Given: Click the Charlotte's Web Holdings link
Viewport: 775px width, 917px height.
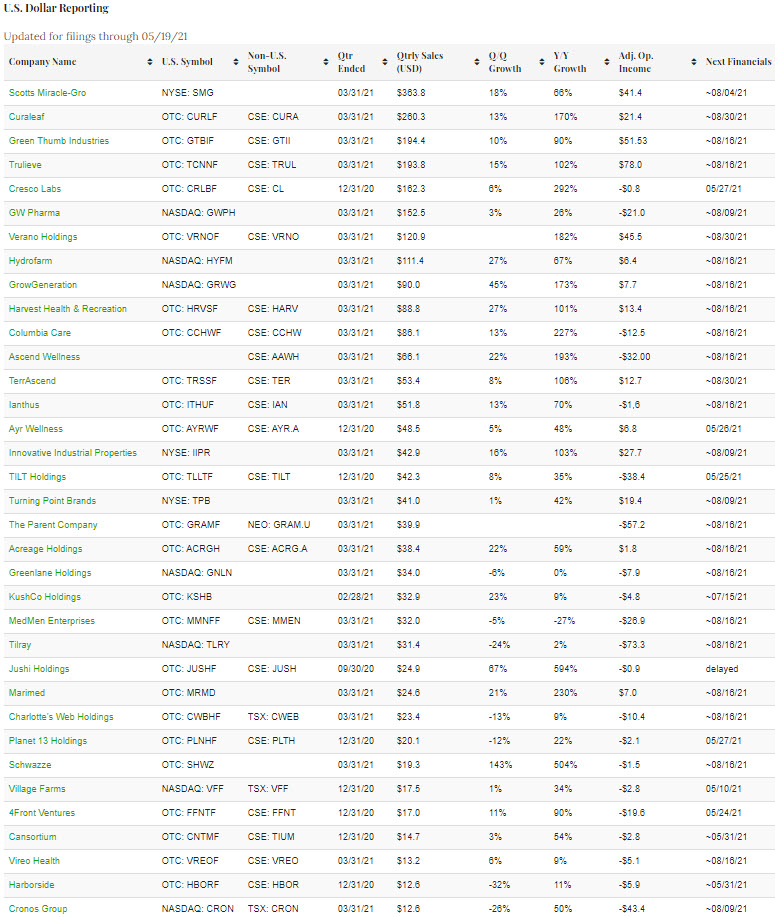Looking at the screenshot, I should click(61, 717).
